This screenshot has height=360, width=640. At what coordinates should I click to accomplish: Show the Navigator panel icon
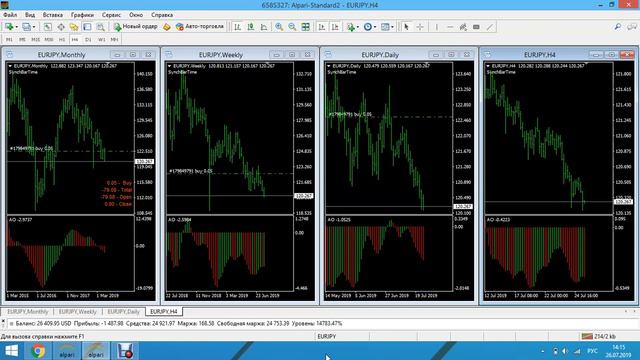[x=74, y=27]
